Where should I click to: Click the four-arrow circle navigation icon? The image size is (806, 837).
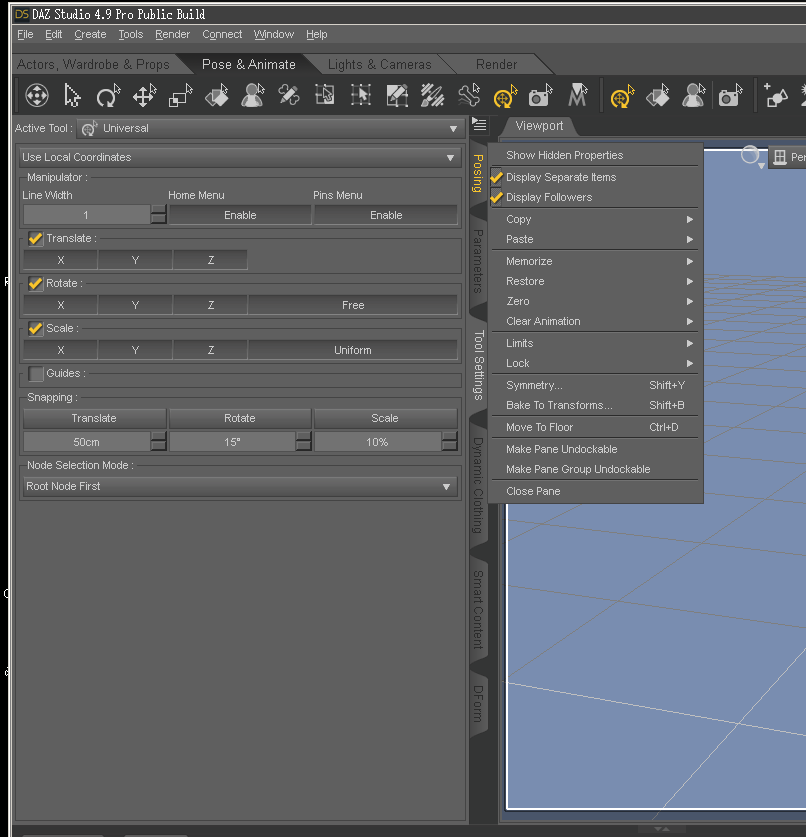(37, 96)
